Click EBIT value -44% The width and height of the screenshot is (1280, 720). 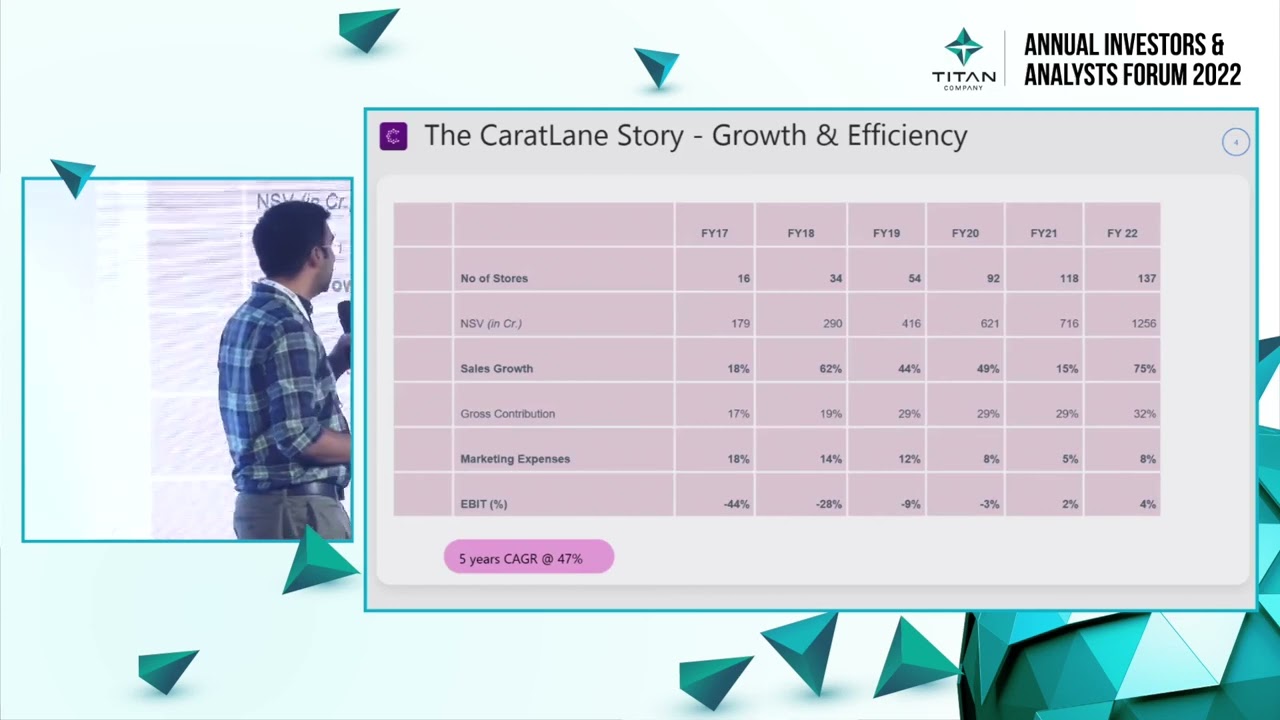coord(736,503)
